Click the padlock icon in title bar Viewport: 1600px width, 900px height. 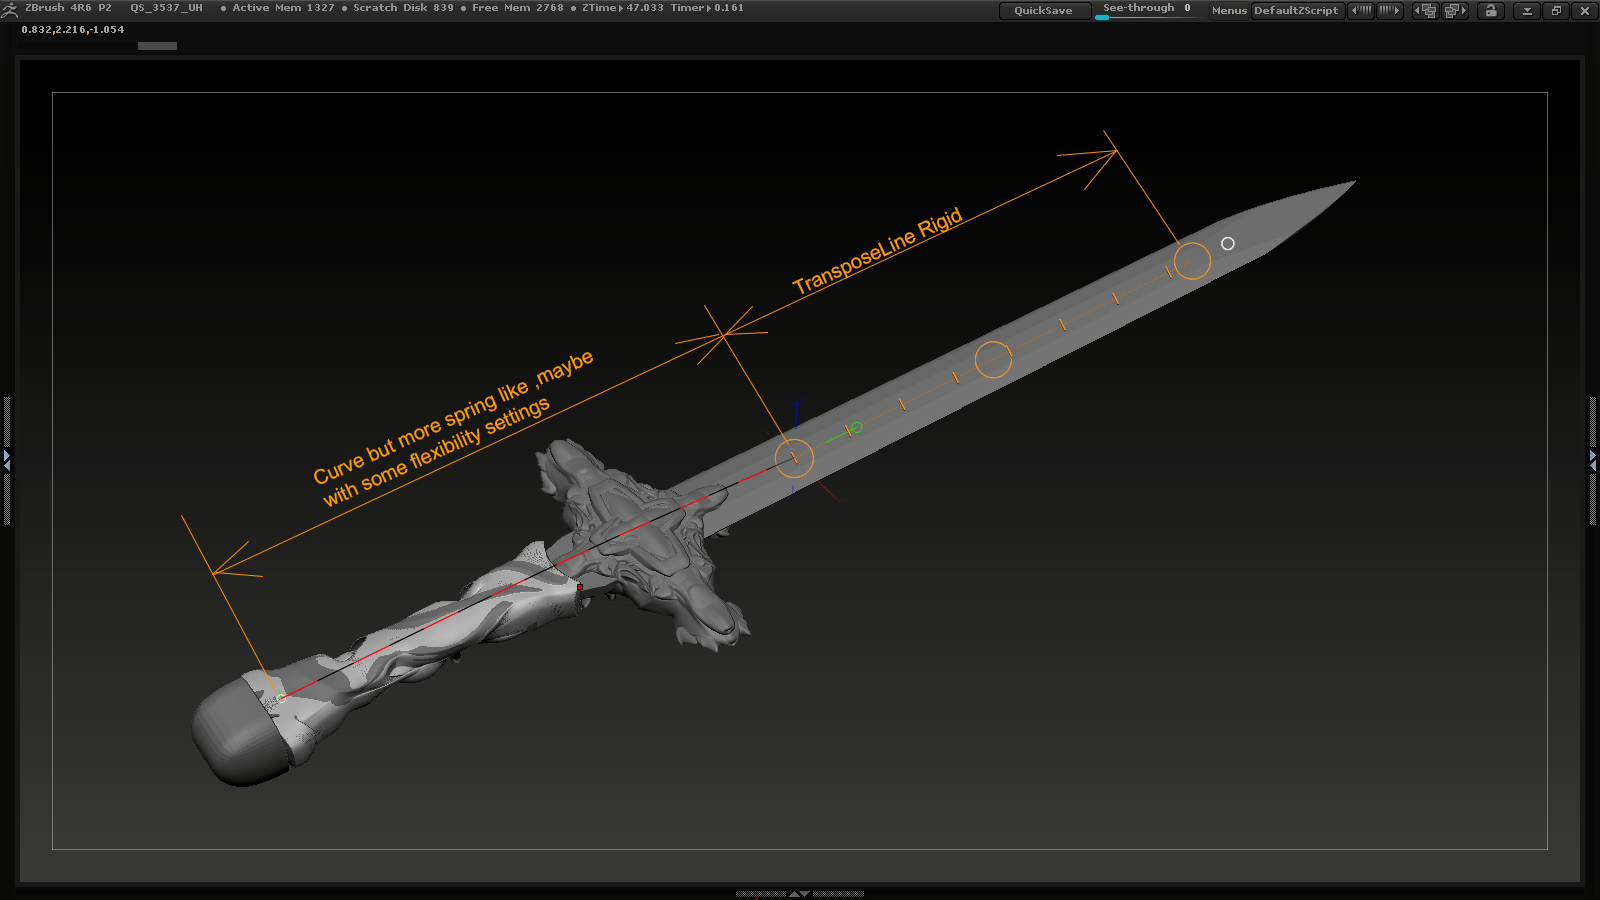coord(1491,11)
